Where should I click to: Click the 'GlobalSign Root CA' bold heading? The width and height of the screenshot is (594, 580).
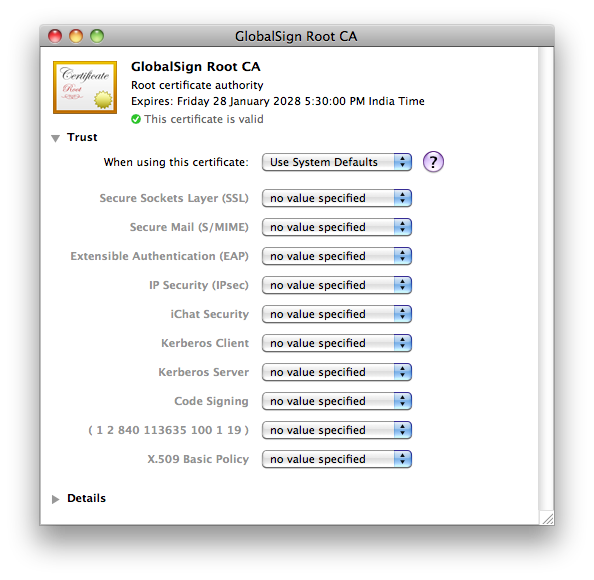click(195, 66)
